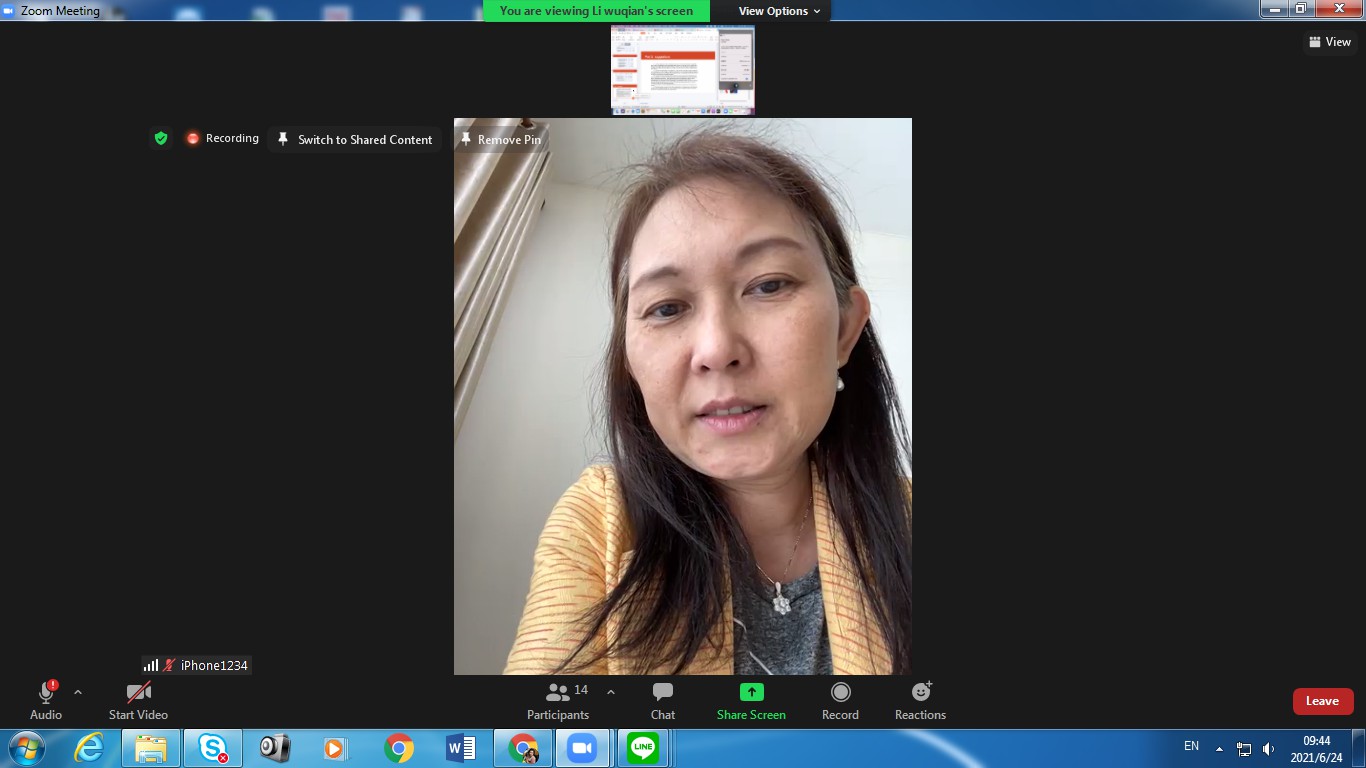Expand the Participants options arrow
This screenshot has height=768, width=1366.
coord(611,692)
